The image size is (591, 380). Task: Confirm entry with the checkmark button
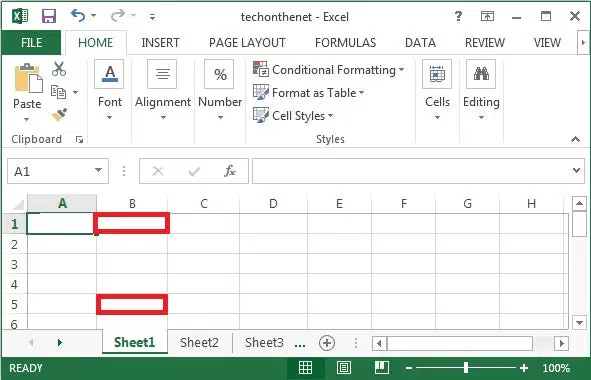tap(194, 172)
